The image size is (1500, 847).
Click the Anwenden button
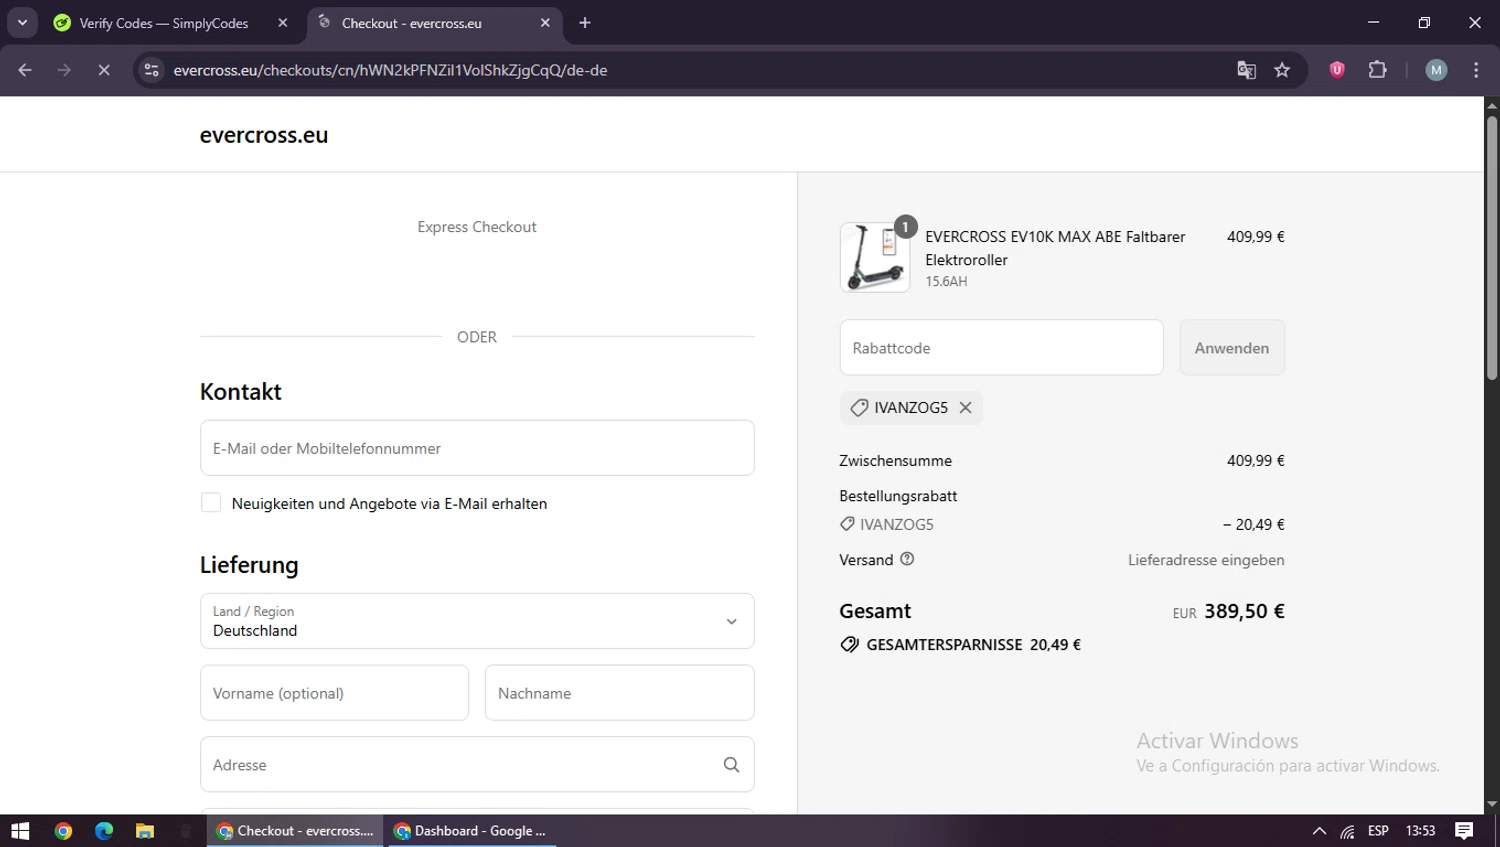click(1232, 348)
